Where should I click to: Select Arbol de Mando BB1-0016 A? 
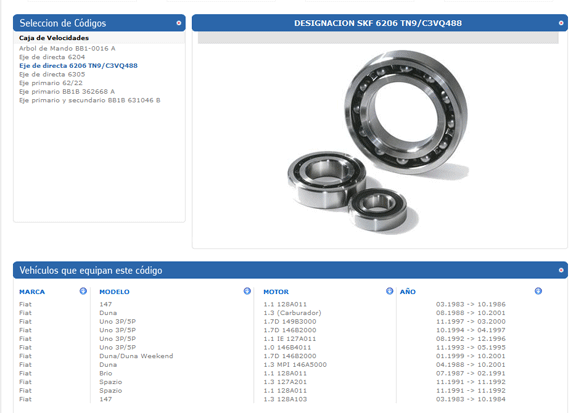(x=67, y=49)
